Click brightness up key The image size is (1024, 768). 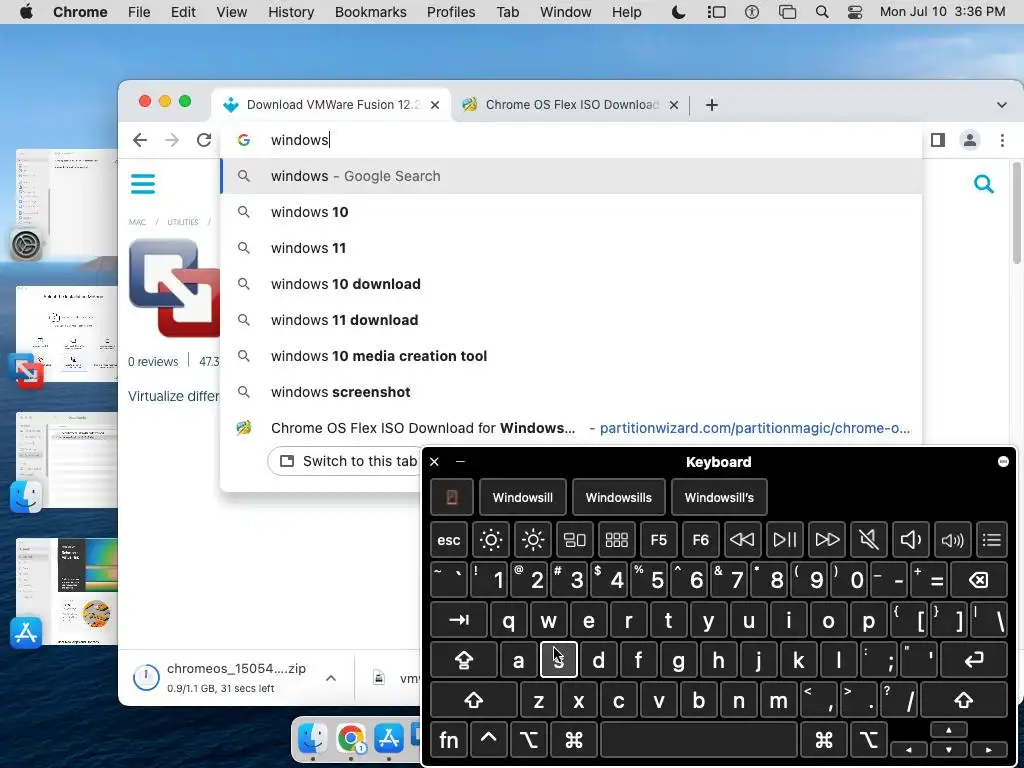coord(532,540)
